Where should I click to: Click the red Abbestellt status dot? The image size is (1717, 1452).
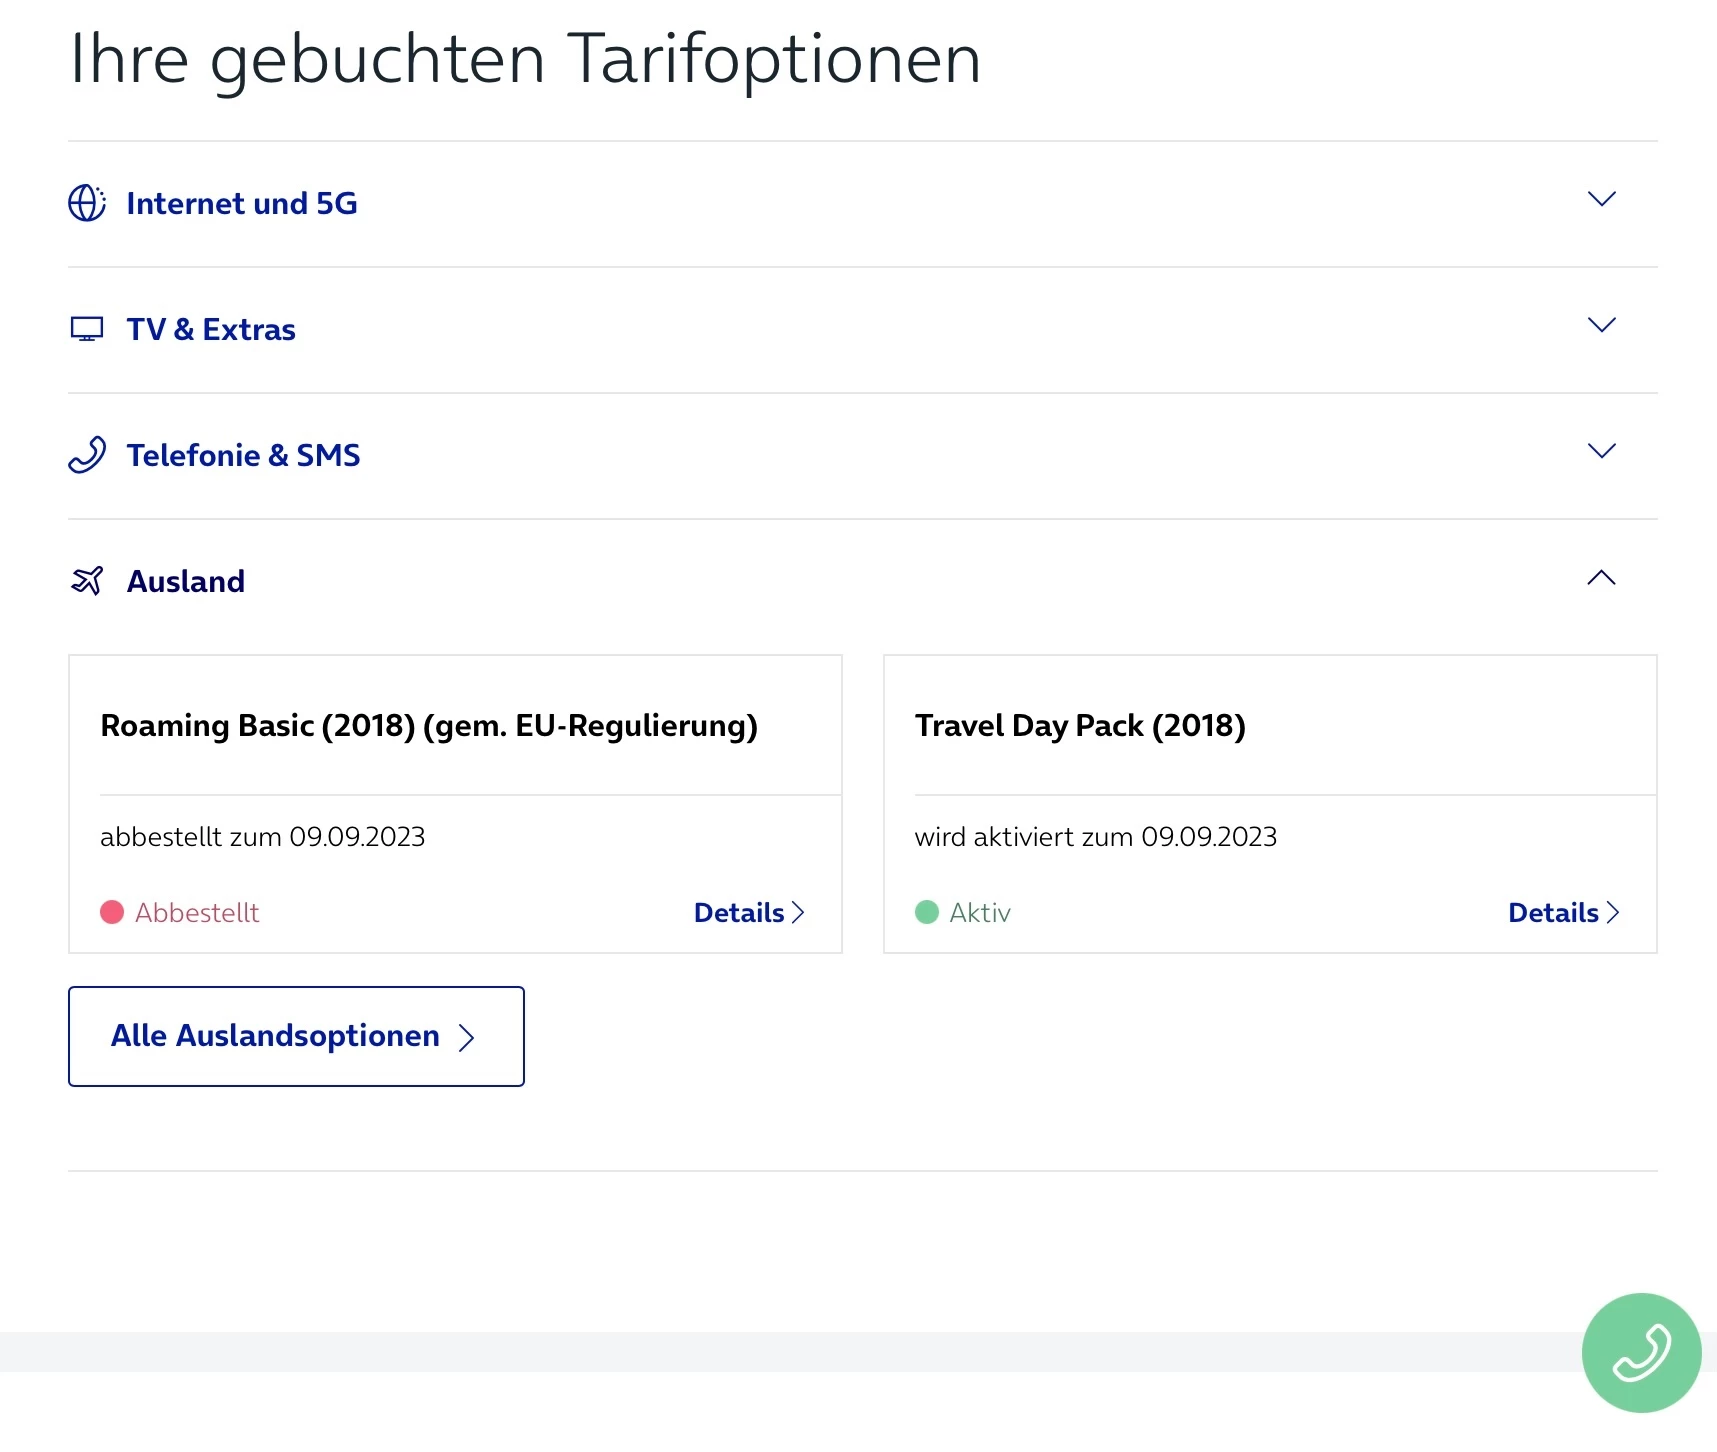(x=112, y=912)
